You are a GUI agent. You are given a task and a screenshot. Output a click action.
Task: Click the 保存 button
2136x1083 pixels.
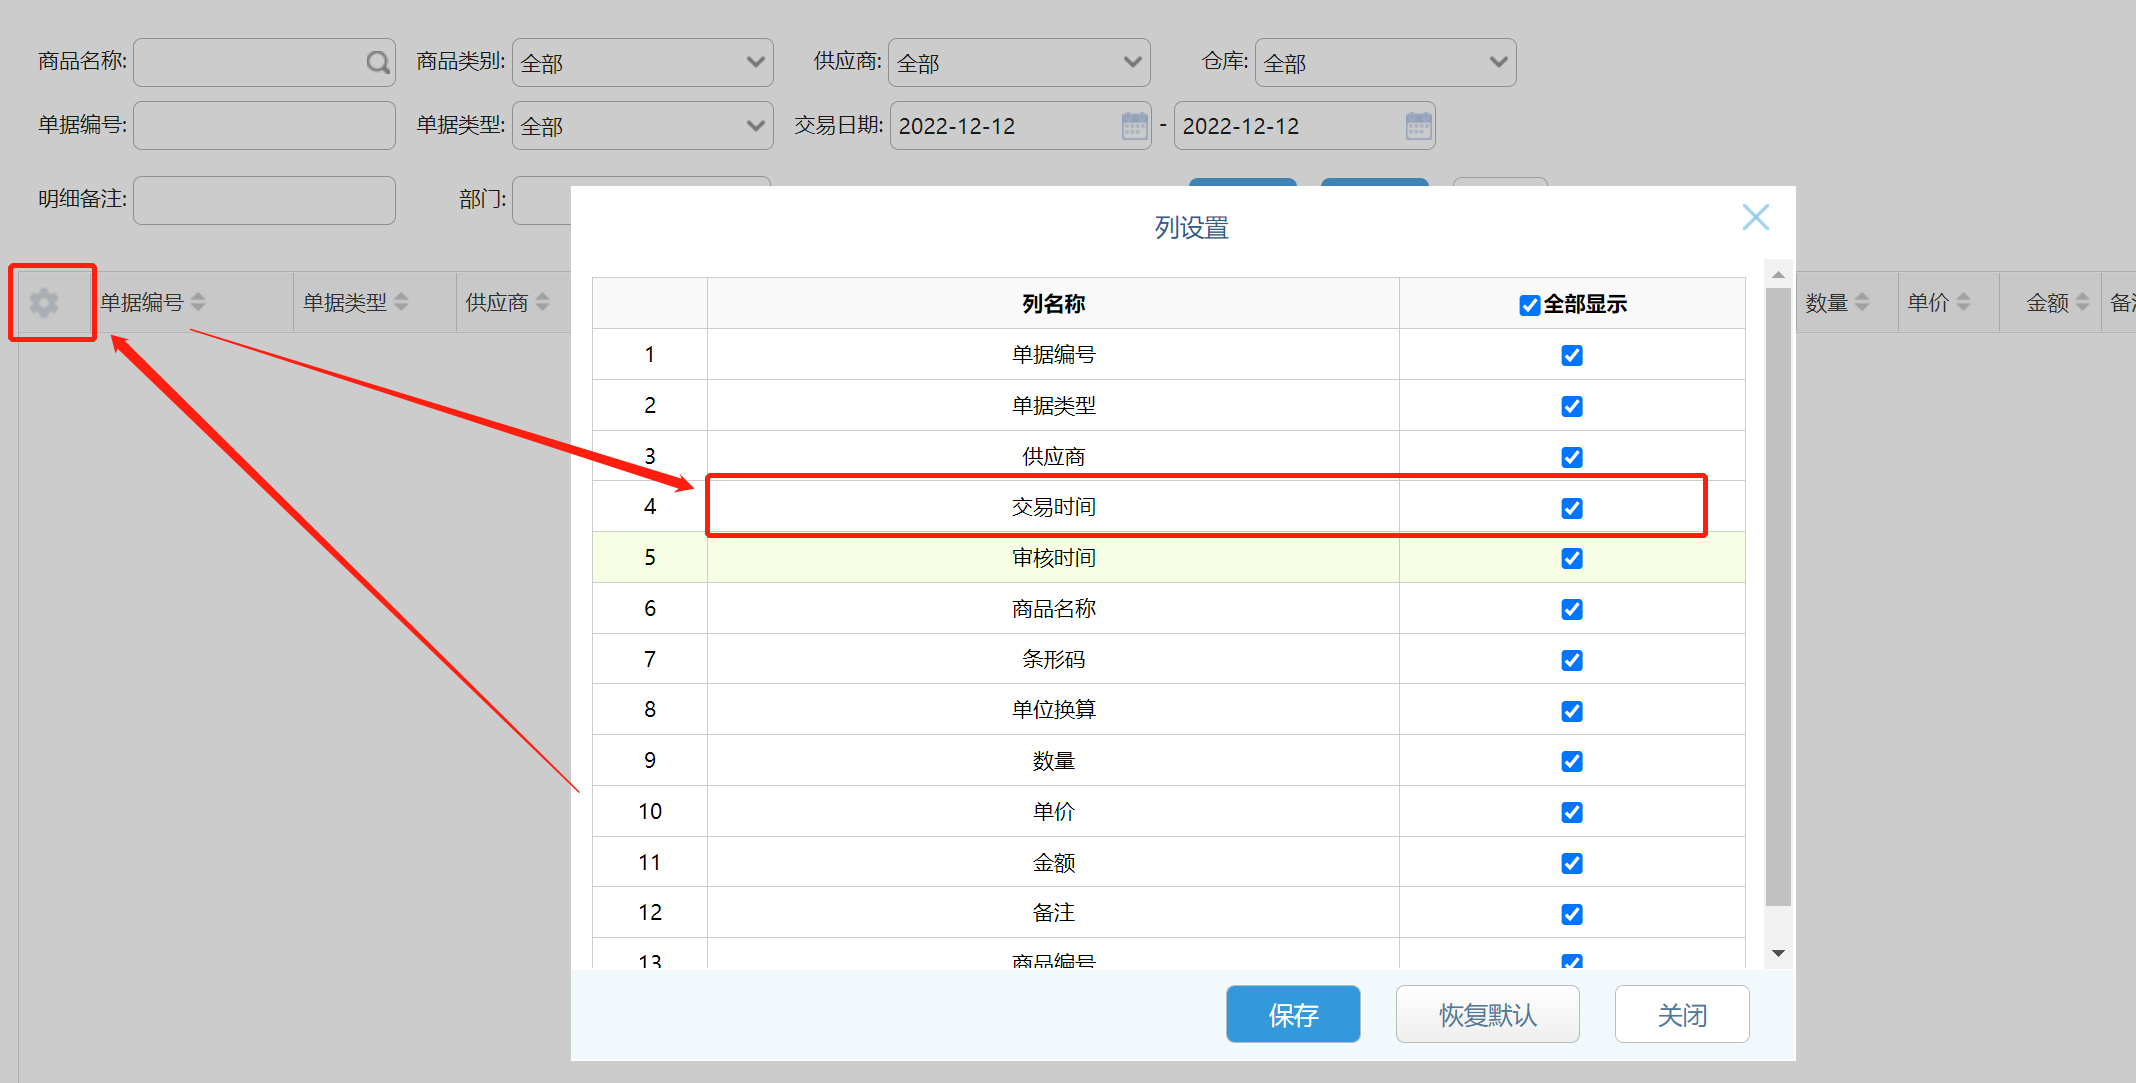click(x=1292, y=1014)
